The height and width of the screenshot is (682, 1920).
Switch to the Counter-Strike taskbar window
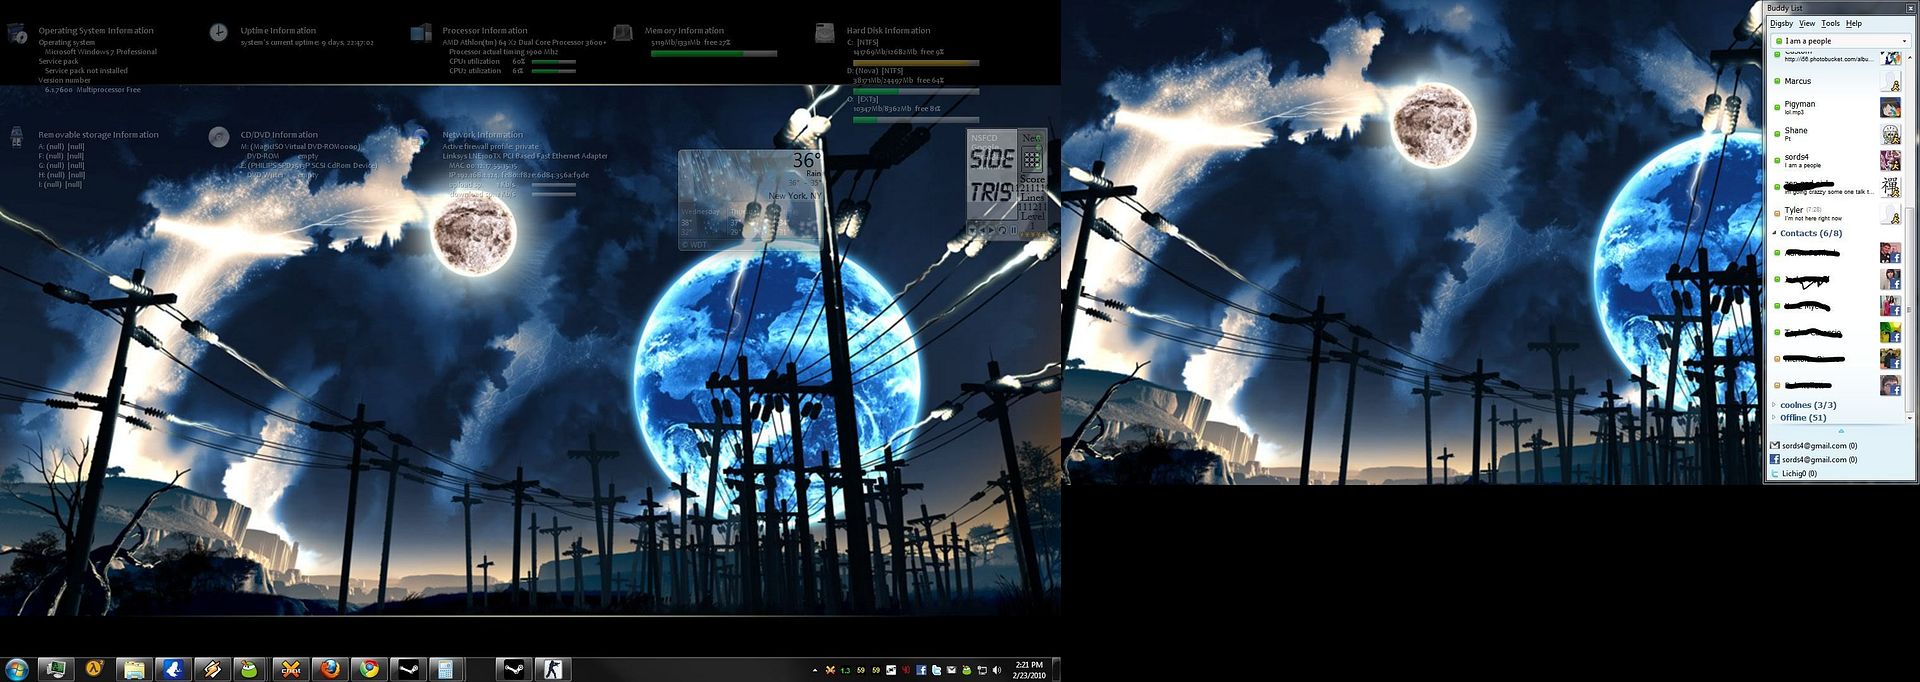pos(552,669)
